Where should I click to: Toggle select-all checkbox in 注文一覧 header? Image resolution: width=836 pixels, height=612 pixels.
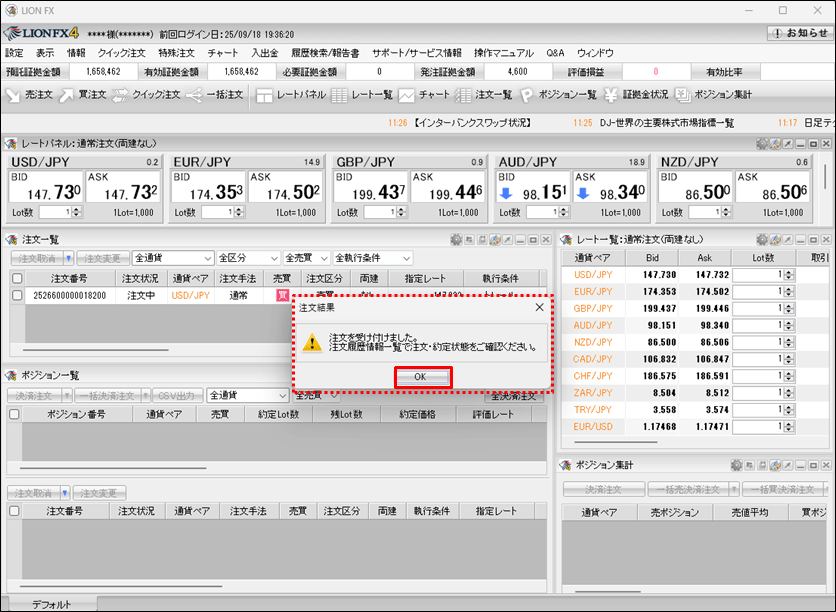pyautogui.click(x=16, y=278)
